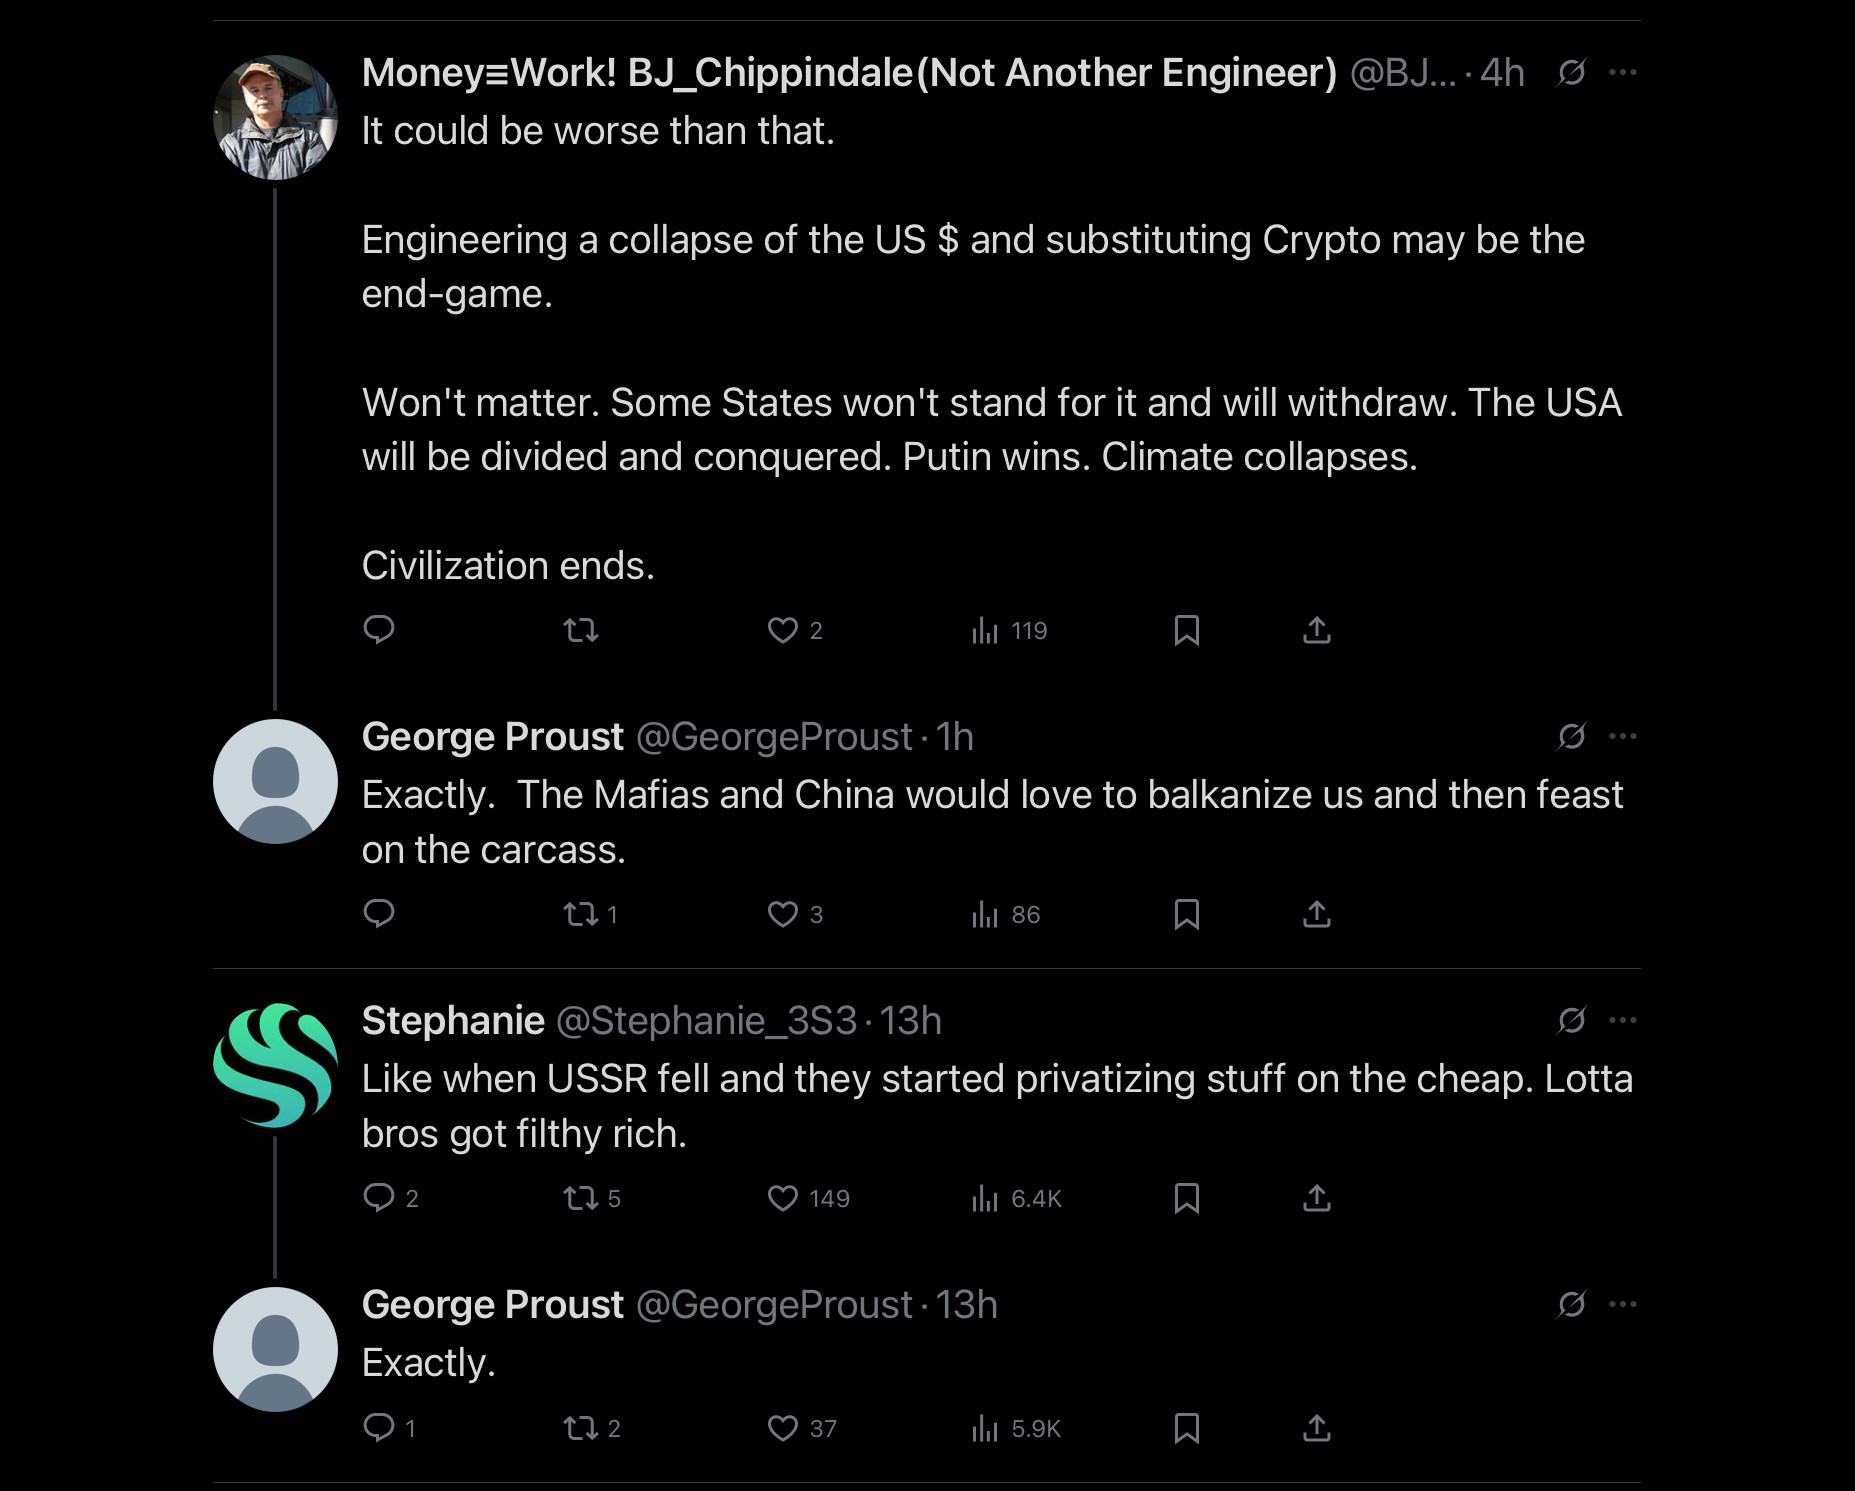This screenshot has height=1491, width=1855.
Task: Open the 13h timestamp on Stephanie's tweet
Action: coord(910,1020)
